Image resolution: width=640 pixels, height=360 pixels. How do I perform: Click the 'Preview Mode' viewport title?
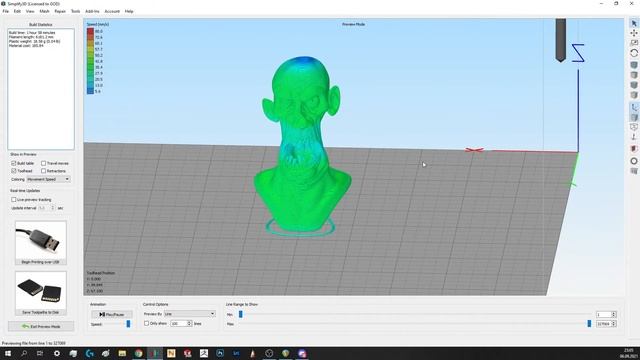(353, 24)
